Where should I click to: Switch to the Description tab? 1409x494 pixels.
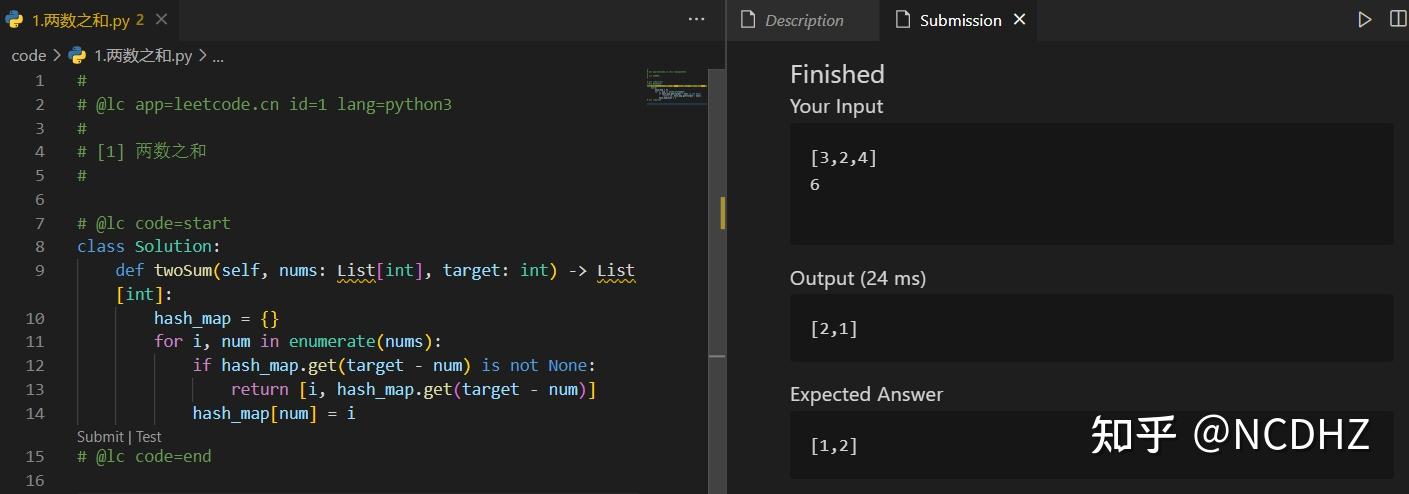tap(803, 20)
